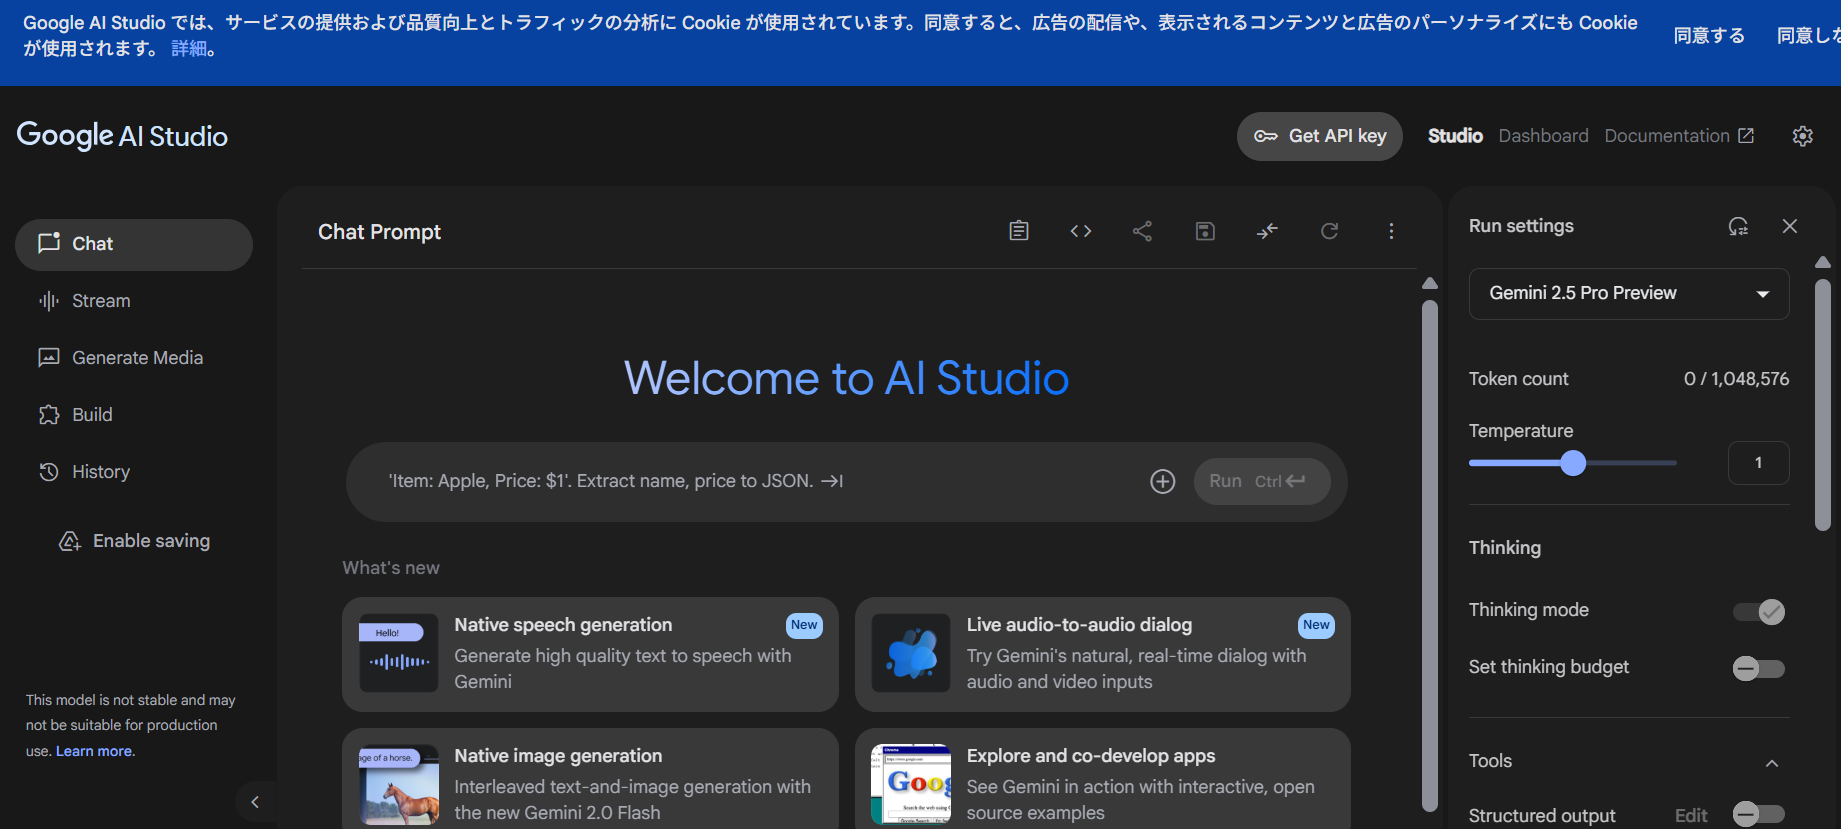Collapse the Tools section chevron
Viewport: 1841px width, 829px height.
click(1771, 763)
